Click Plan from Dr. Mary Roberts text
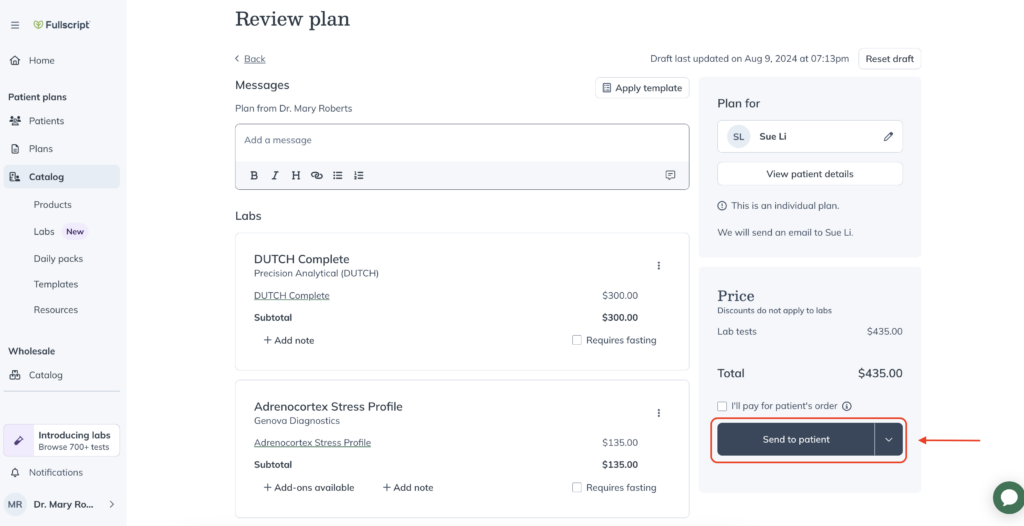Image resolution: width=1024 pixels, height=526 pixels. click(x=293, y=108)
